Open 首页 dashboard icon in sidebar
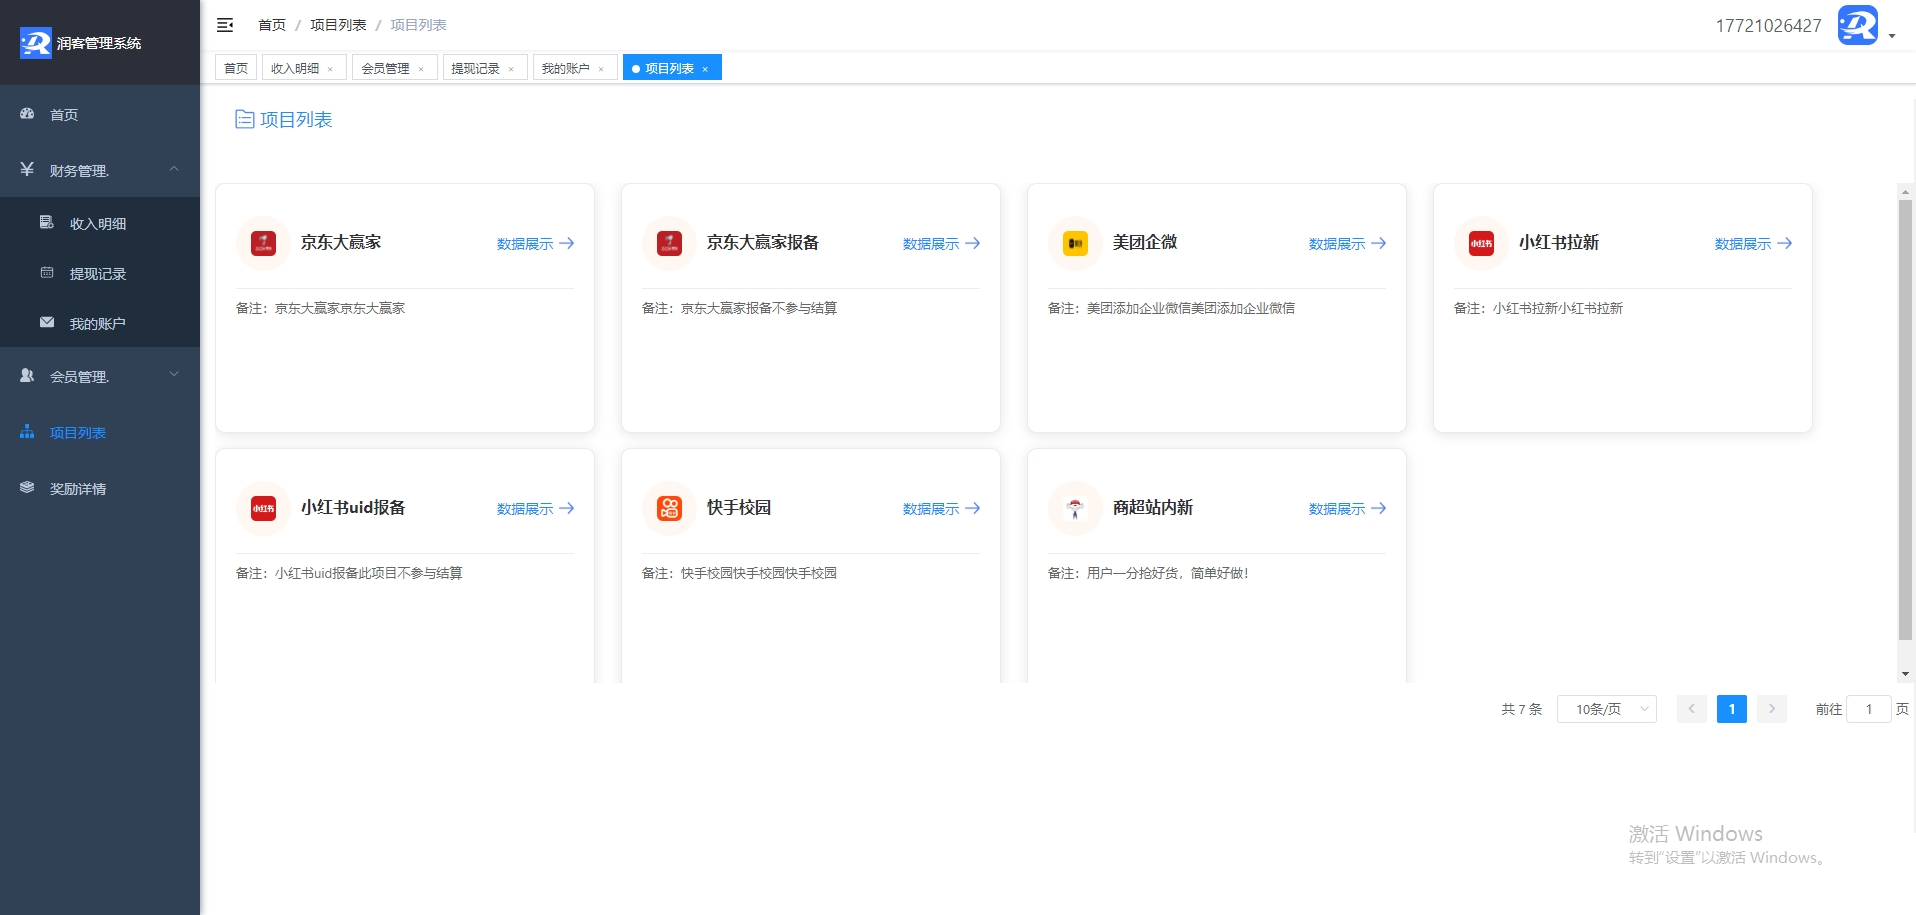1916x915 pixels. tap(27, 114)
